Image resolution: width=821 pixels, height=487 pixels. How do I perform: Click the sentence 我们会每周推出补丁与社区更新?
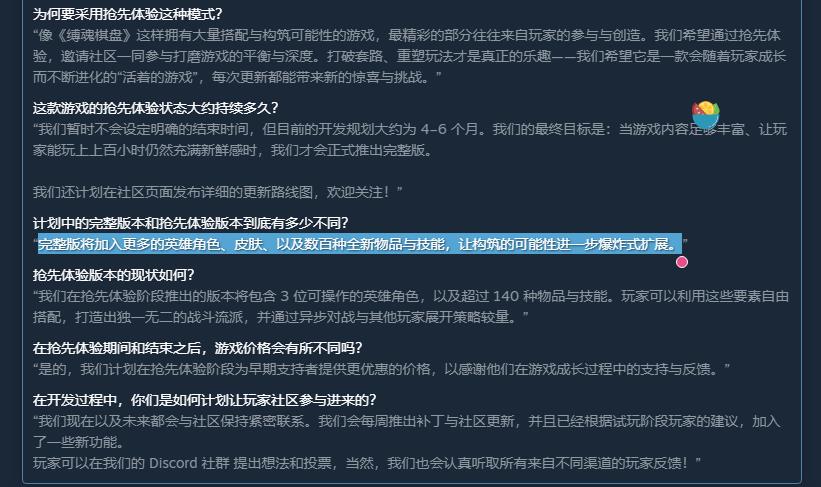click(416, 421)
